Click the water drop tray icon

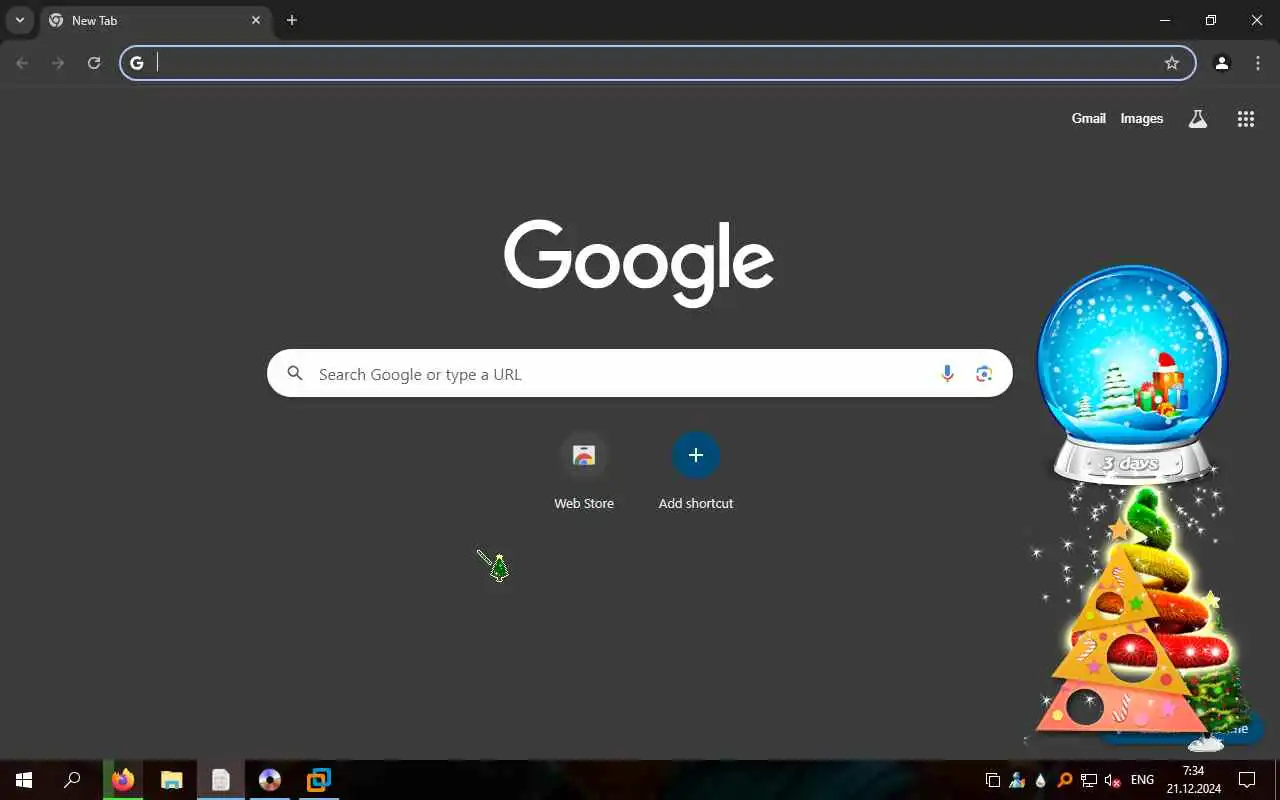[x=1041, y=780]
